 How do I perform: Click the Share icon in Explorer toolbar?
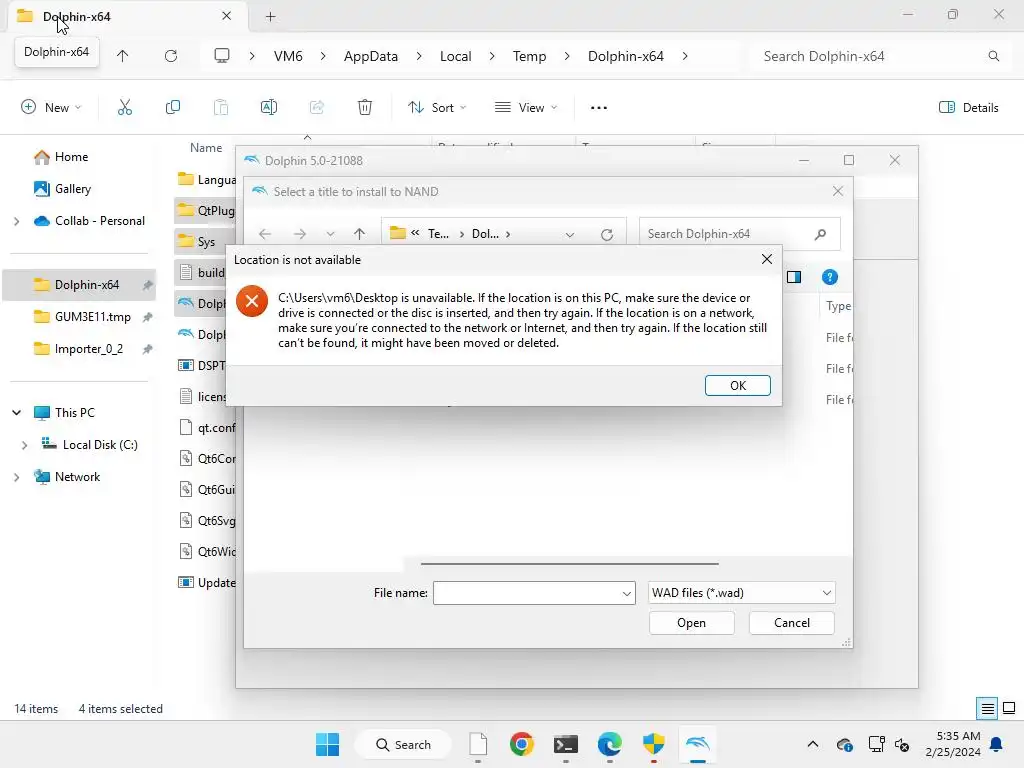(x=317, y=107)
